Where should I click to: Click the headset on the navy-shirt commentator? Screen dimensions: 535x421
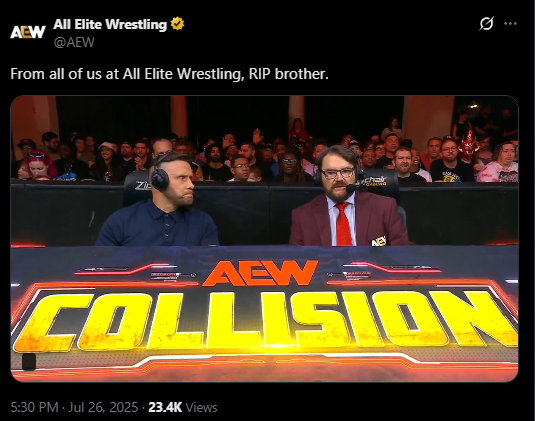pyautogui.click(x=159, y=174)
